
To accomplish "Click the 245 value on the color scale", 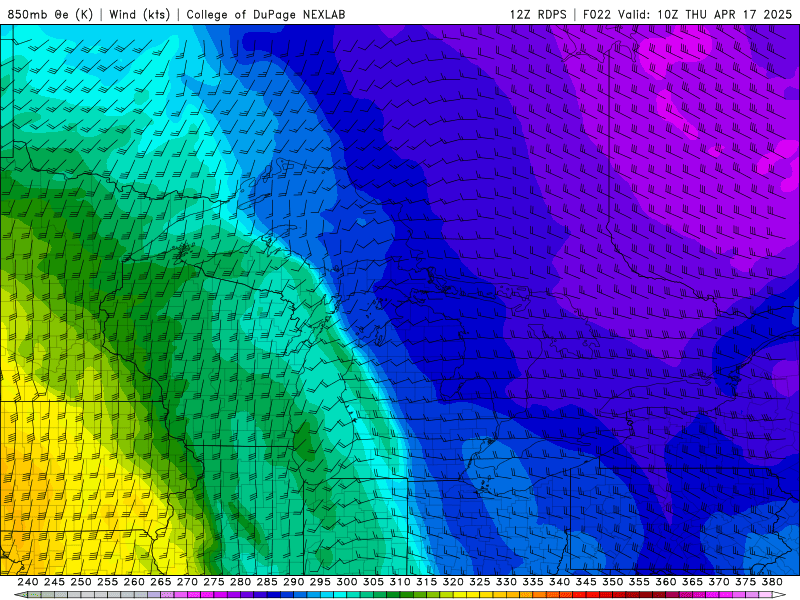I will click(54, 582).
